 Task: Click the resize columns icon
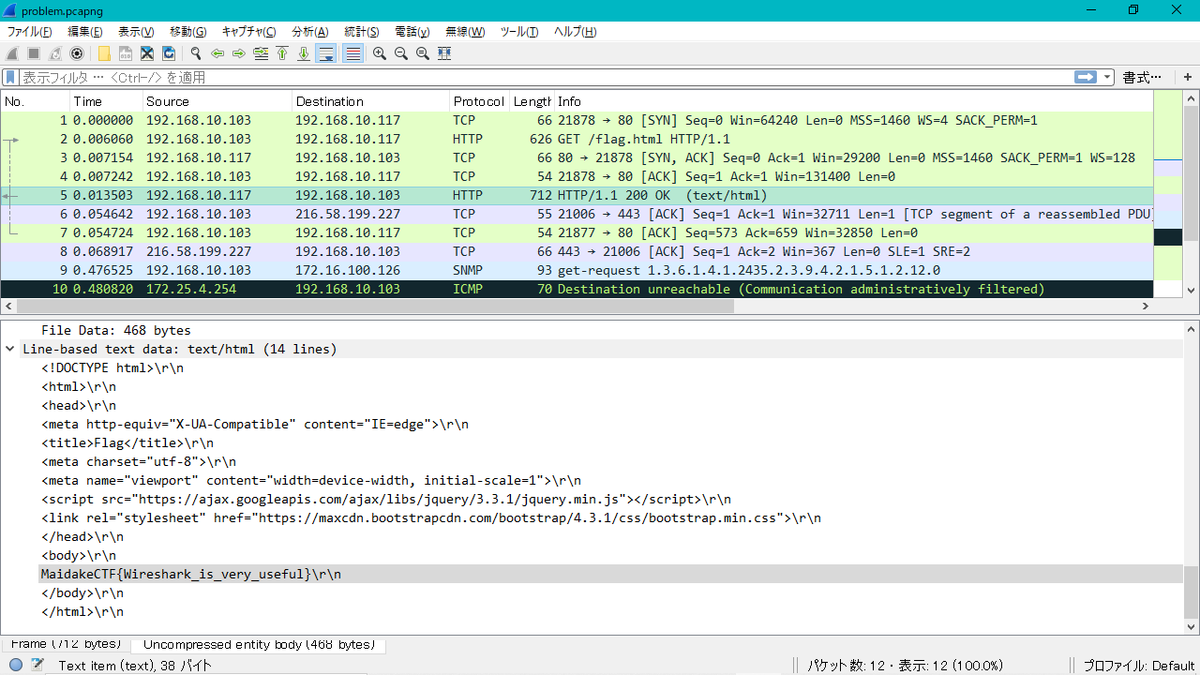point(444,53)
